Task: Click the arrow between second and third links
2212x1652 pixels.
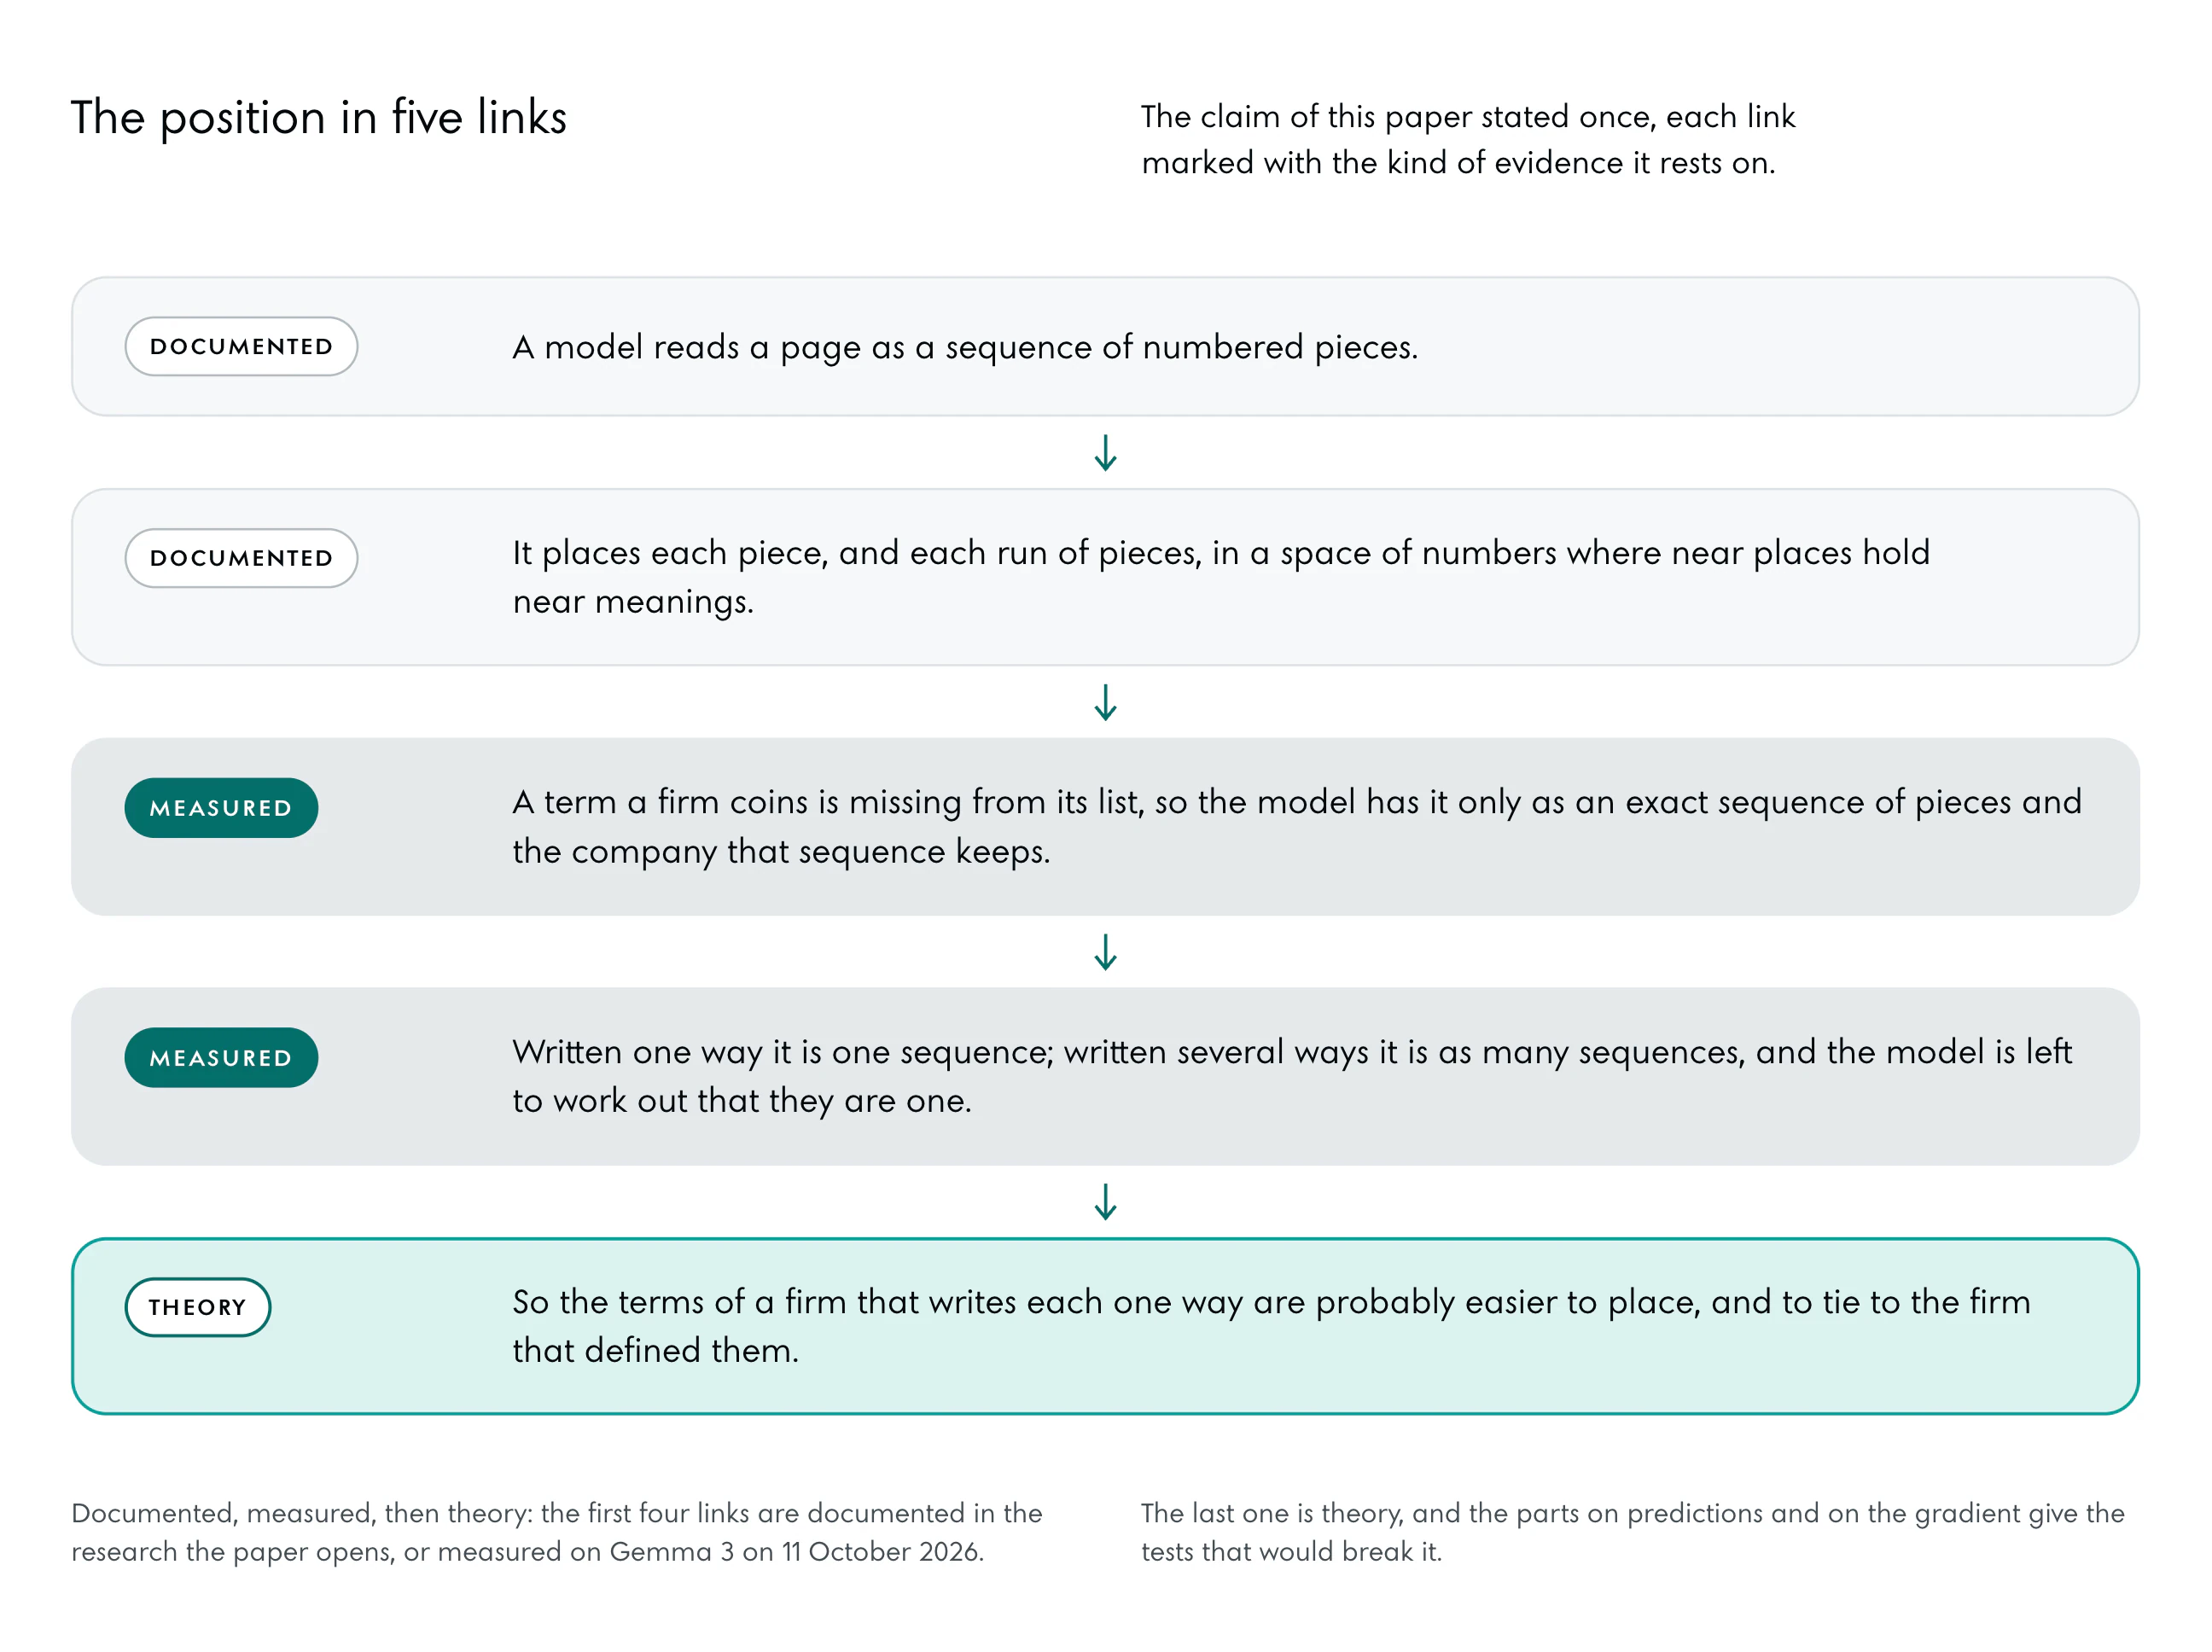Action: pyautogui.click(x=1105, y=702)
